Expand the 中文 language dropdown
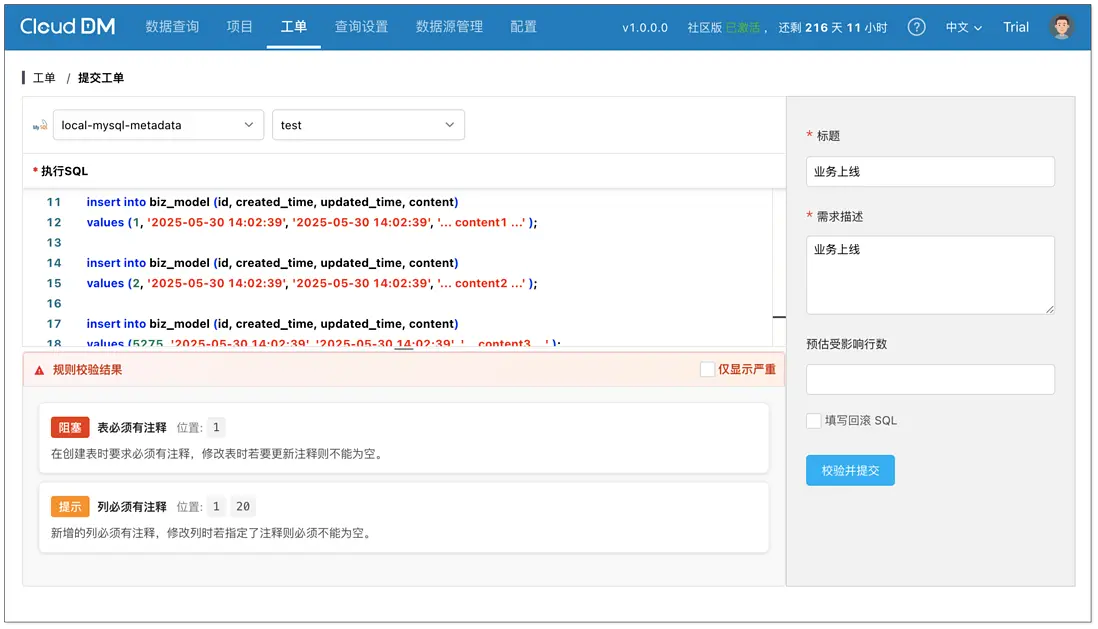The height and width of the screenshot is (629, 1098). (964, 27)
